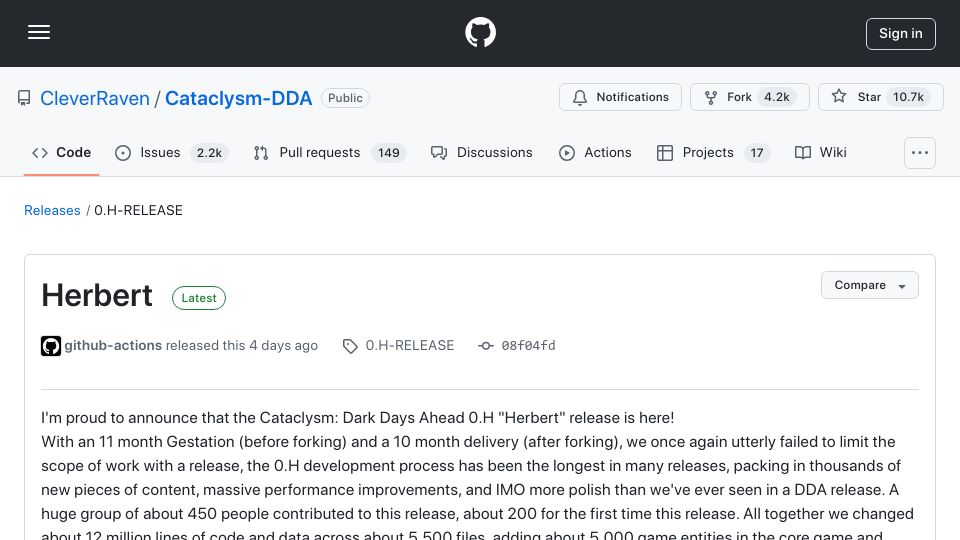Click the Actions play icon
The height and width of the screenshot is (540, 960).
567,153
